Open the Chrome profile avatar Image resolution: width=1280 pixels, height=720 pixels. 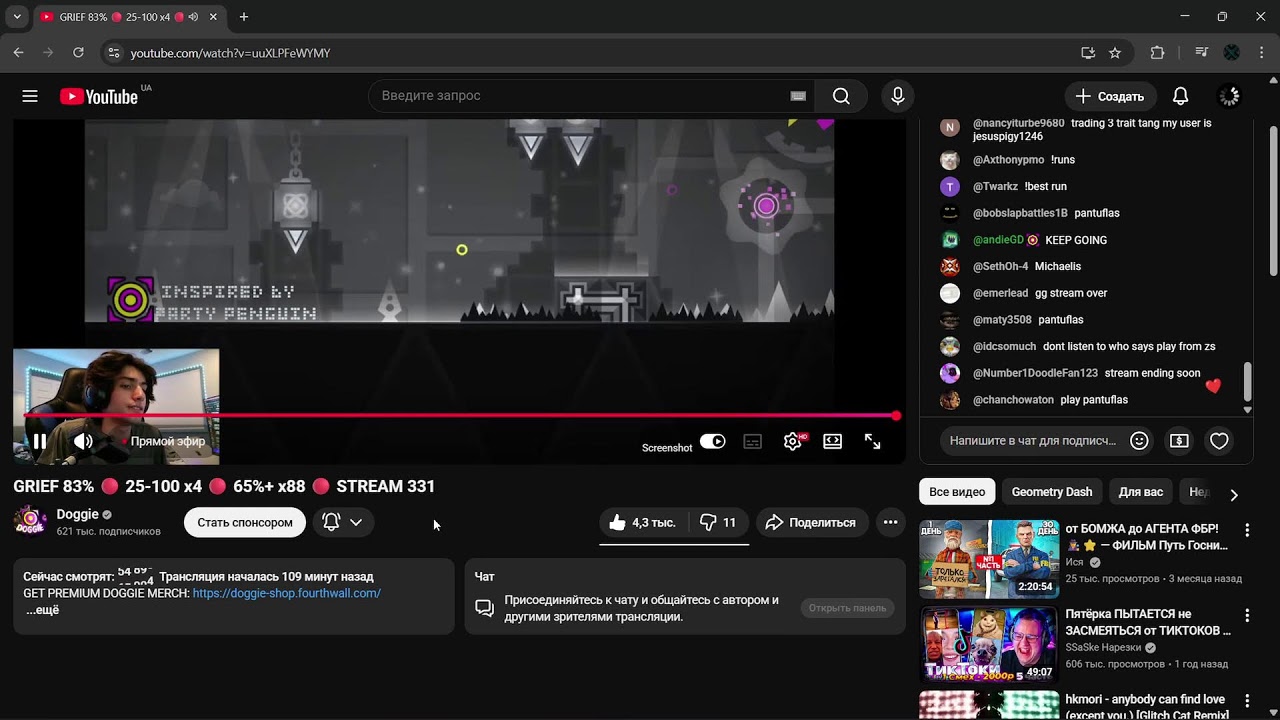pyautogui.click(x=1232, y=53)
